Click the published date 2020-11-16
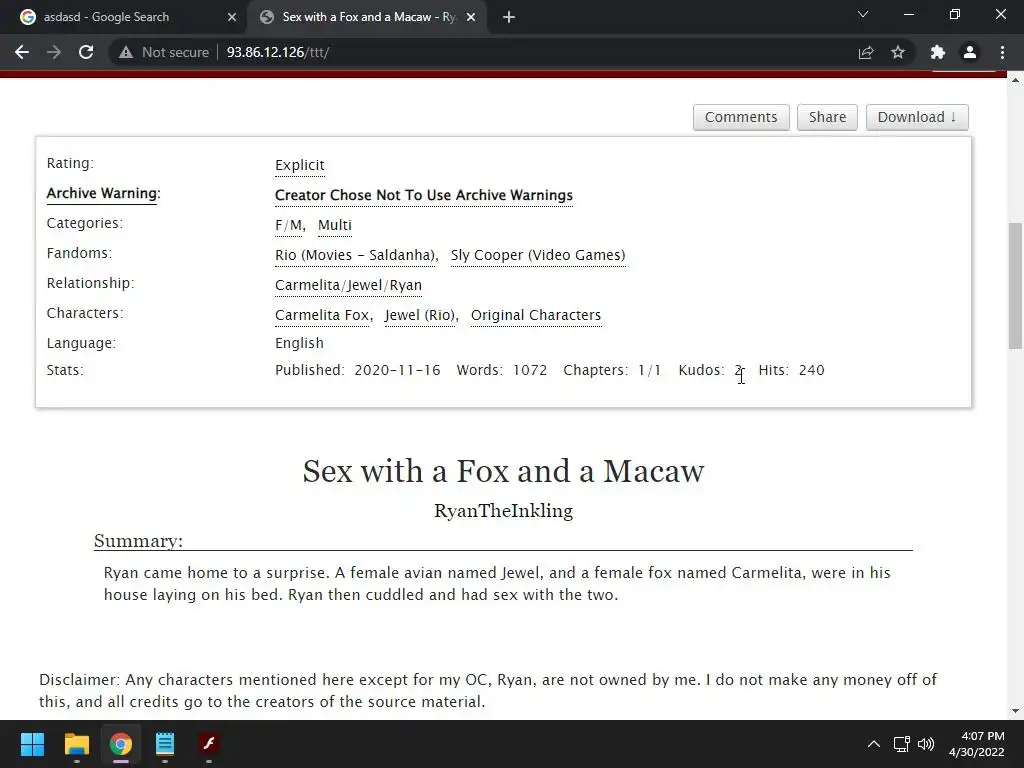 (397, 370)
